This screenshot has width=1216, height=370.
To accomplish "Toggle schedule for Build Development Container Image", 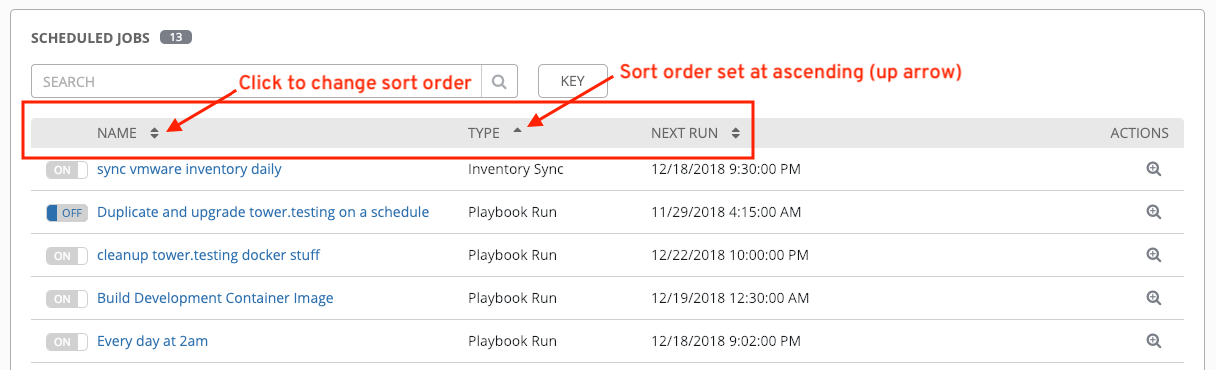I will point(67,299).
